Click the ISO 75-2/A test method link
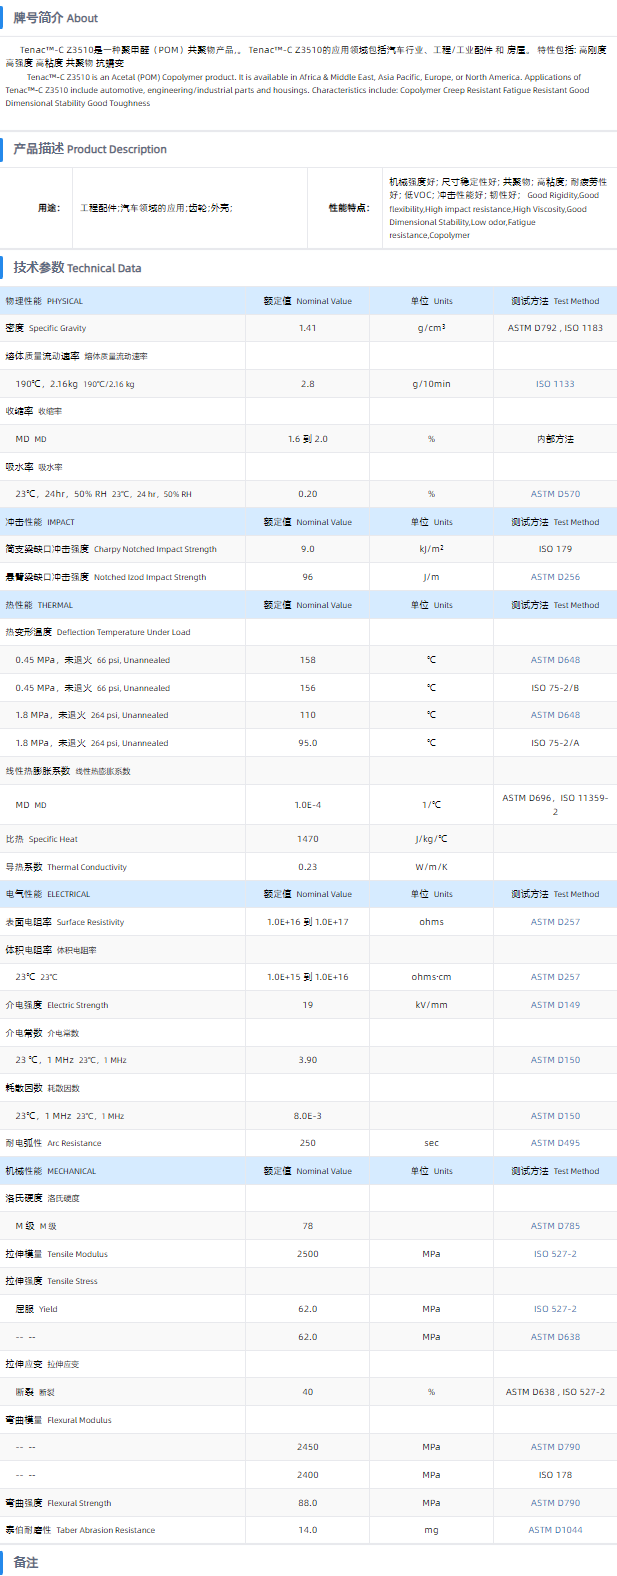Screen dimensions: 617x1576 [x=555, y=743]
